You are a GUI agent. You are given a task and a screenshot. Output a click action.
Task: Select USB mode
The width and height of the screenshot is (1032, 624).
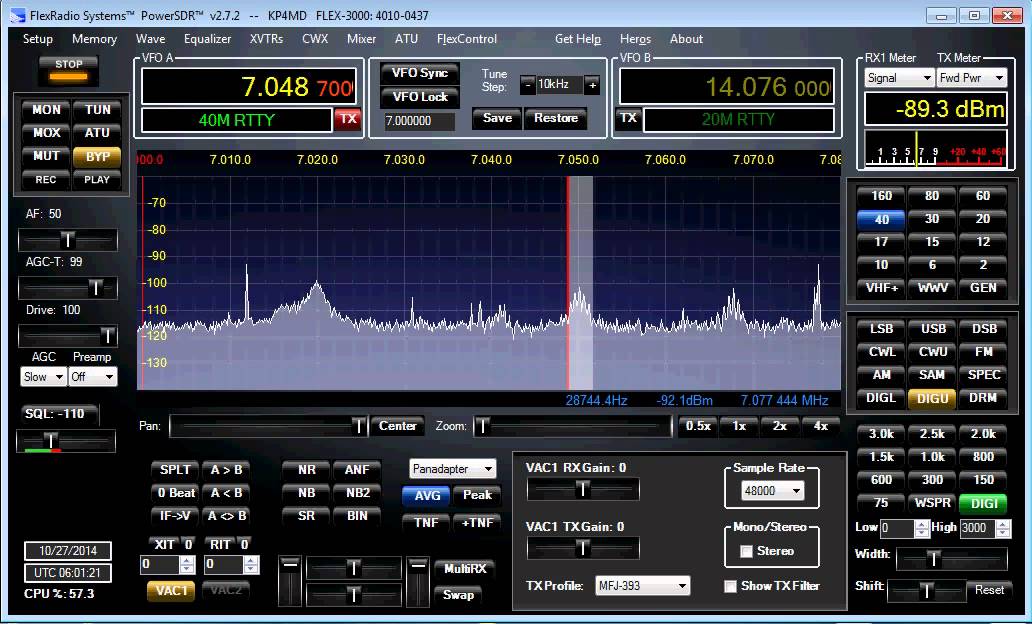coord(932,329)
